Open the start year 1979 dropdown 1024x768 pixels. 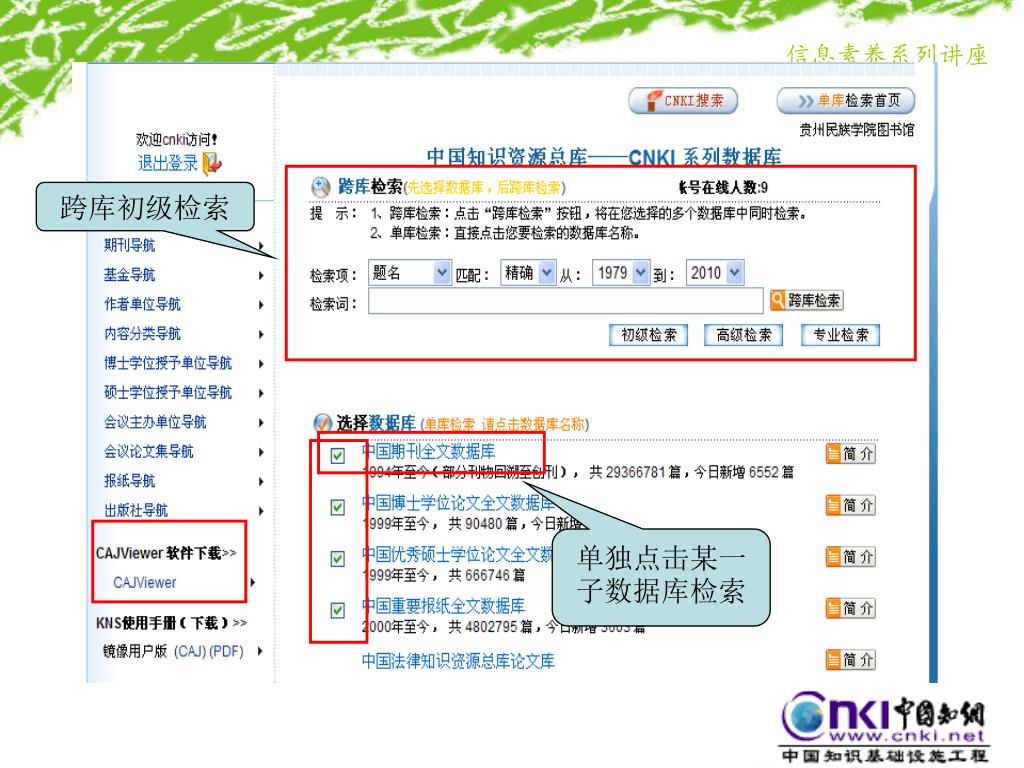tap(620, 272)
